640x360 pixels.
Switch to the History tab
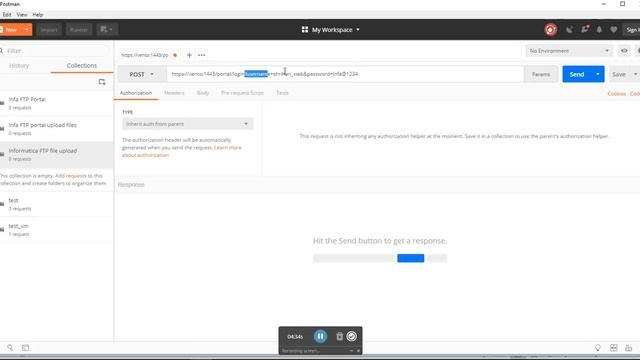19,66
